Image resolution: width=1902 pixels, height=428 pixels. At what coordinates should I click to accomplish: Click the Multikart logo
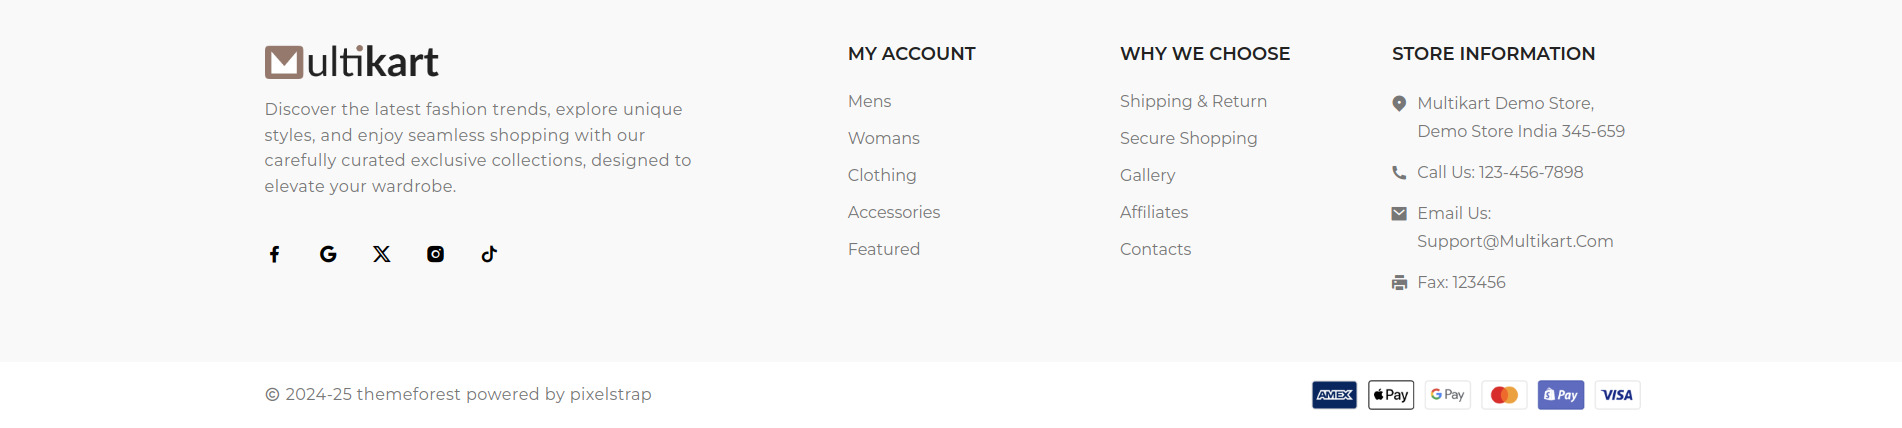click(351, 62)
